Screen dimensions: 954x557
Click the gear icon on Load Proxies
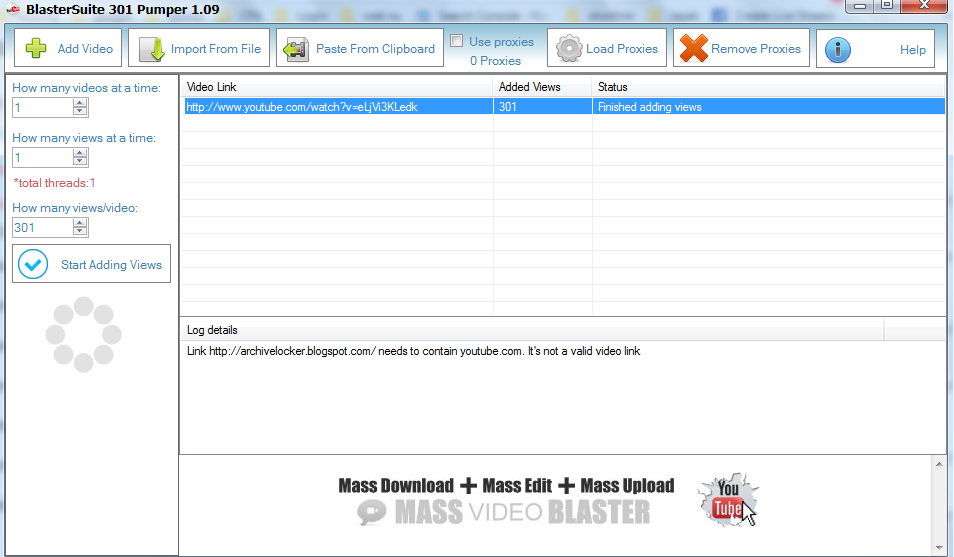pos(569,48)
